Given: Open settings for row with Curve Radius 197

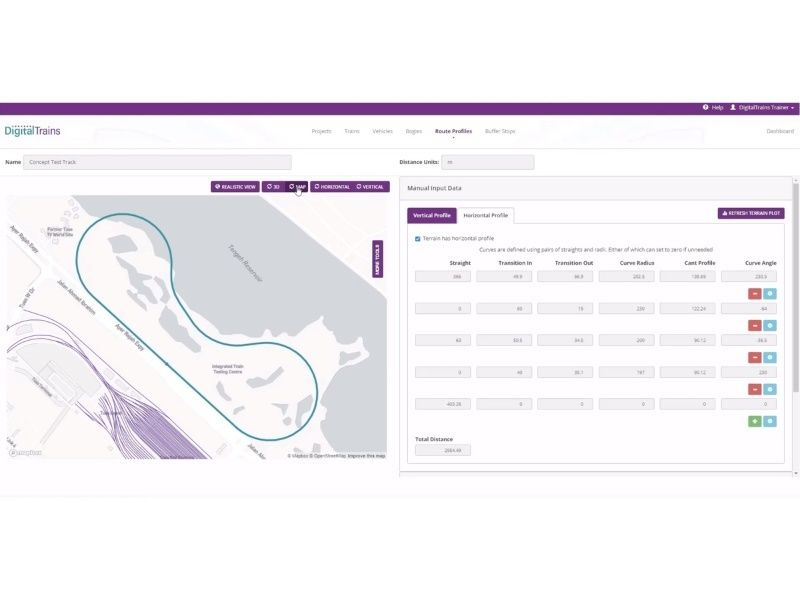Looking at the screenshot, I should [770, 389].
